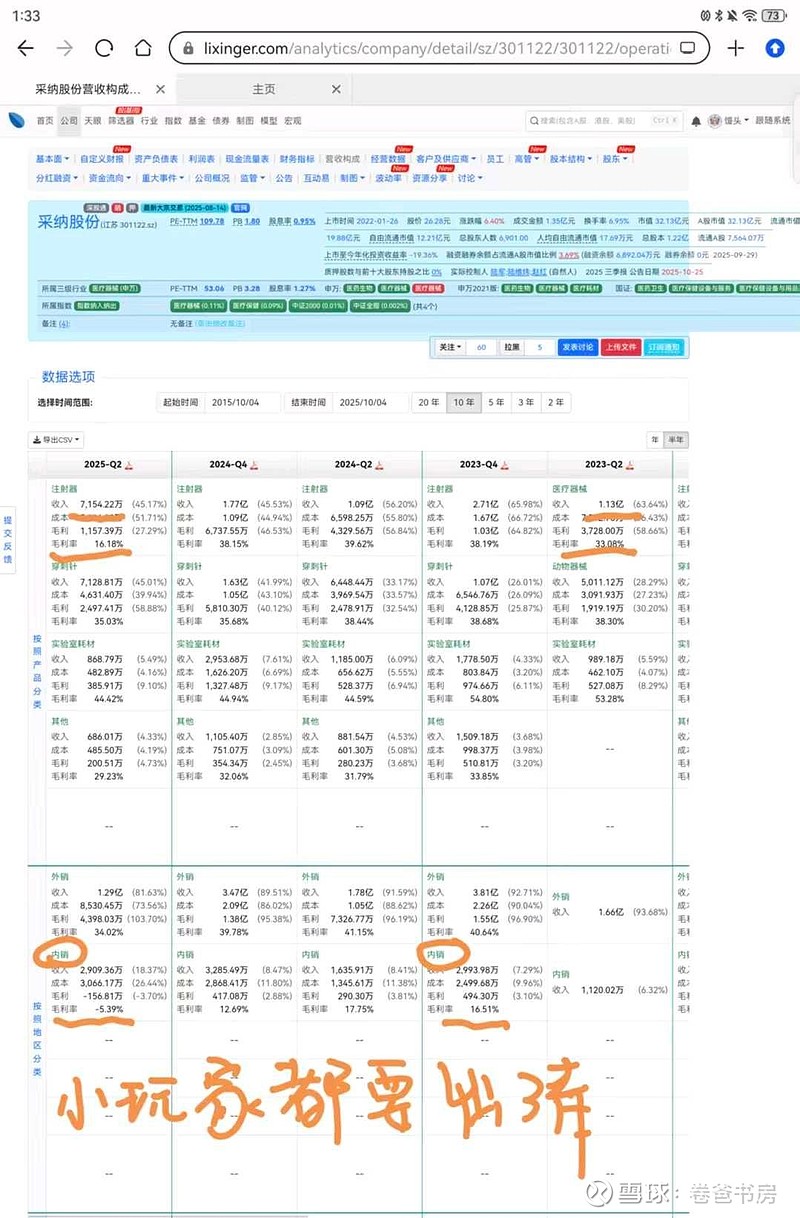The image size is (800, 1218).
Task: Tap the blue browser update arrow icon
Action: pos(775,48)
